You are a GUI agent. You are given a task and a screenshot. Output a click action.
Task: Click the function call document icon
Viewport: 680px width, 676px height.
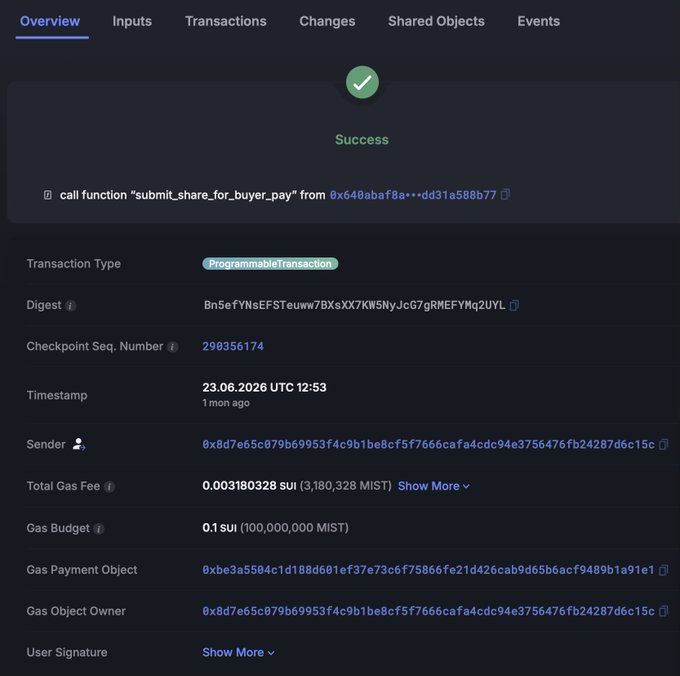tap(48, 195)
